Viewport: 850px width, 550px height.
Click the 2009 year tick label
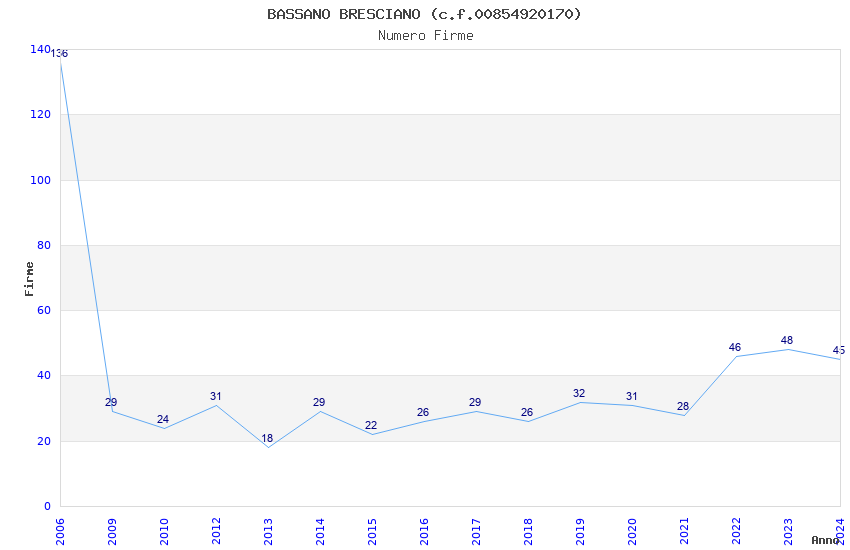[x=112, y=531]
